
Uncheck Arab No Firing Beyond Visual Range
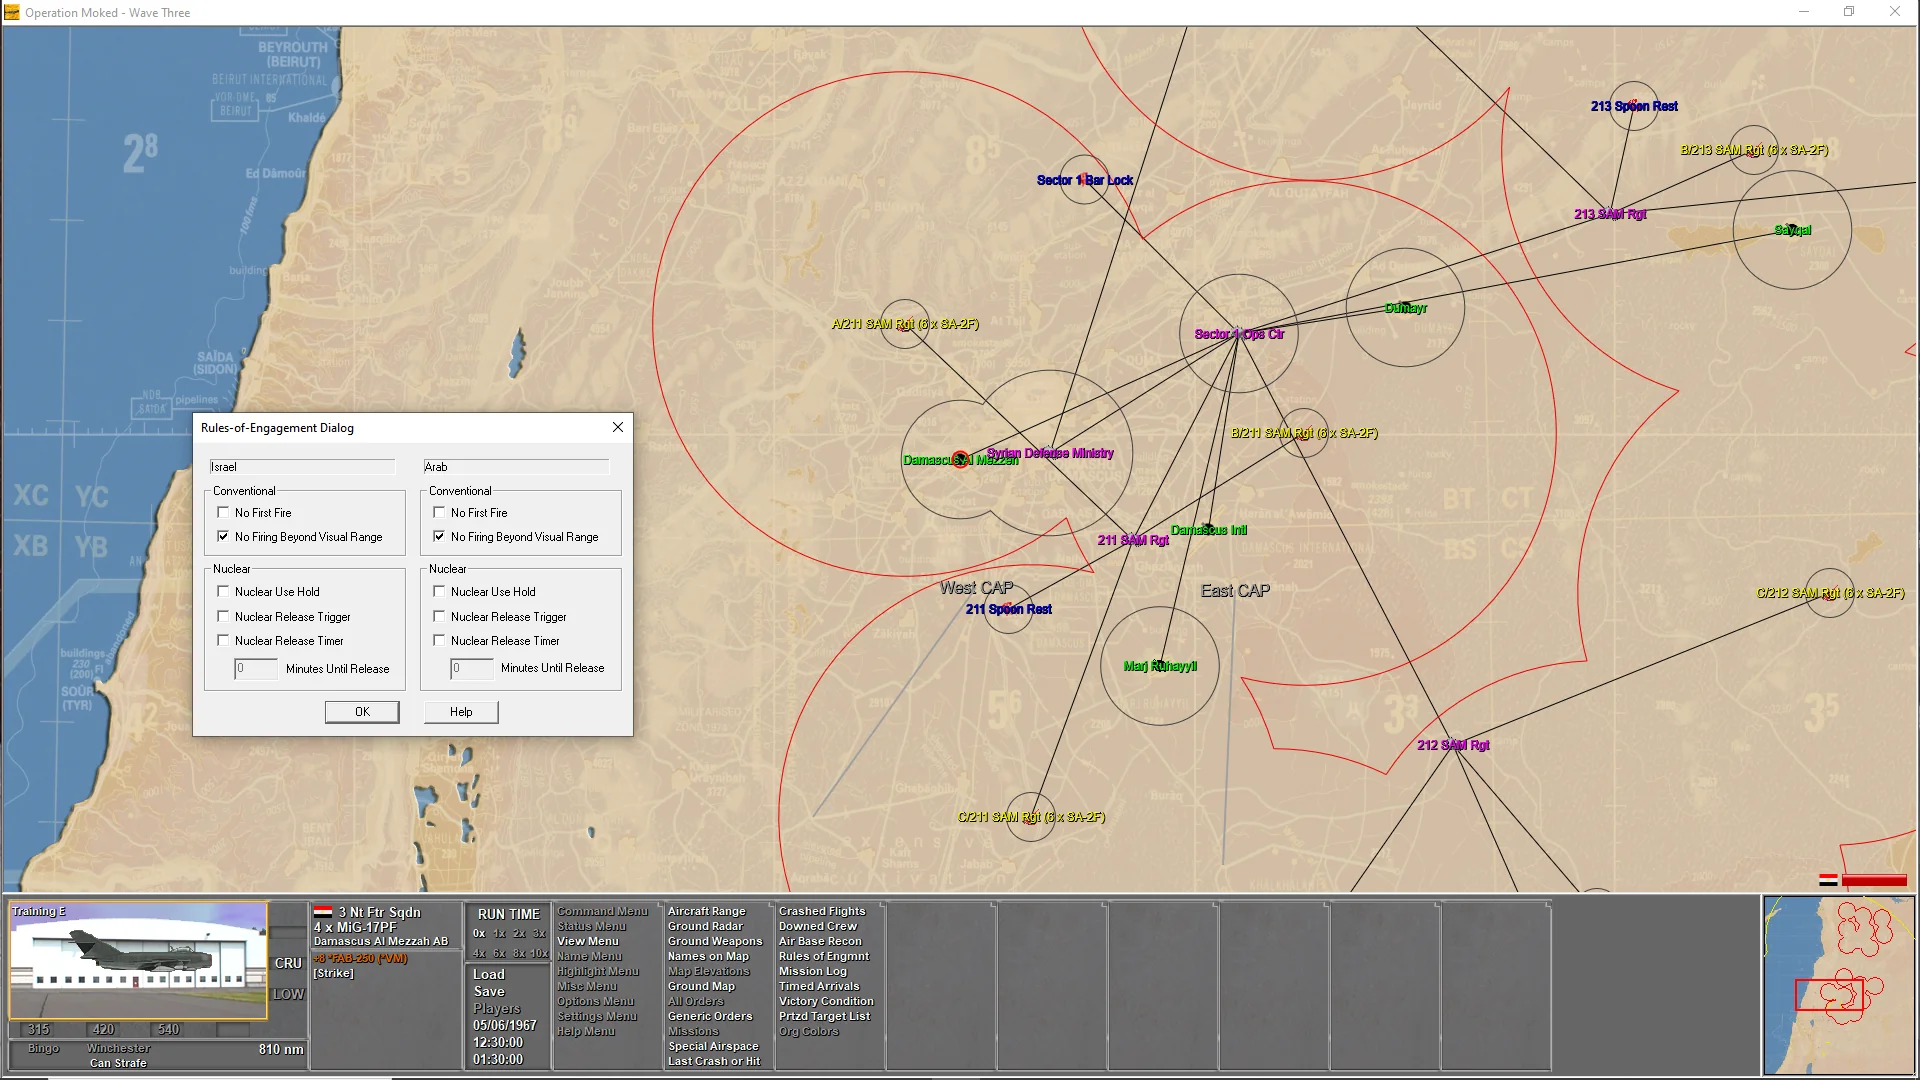(x=439, y=537)
